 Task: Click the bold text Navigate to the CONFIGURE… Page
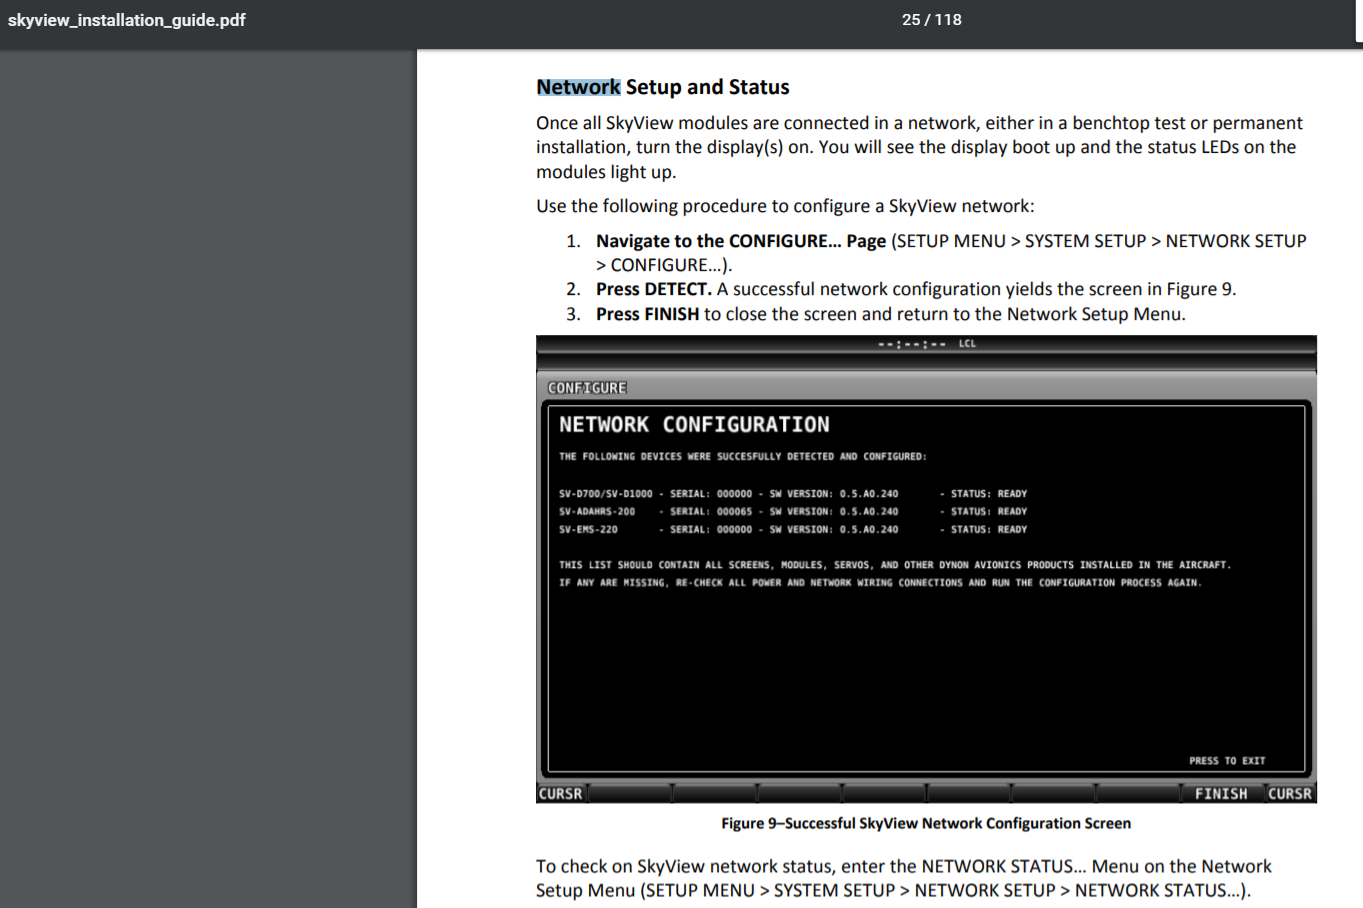[x=741, y=241]
